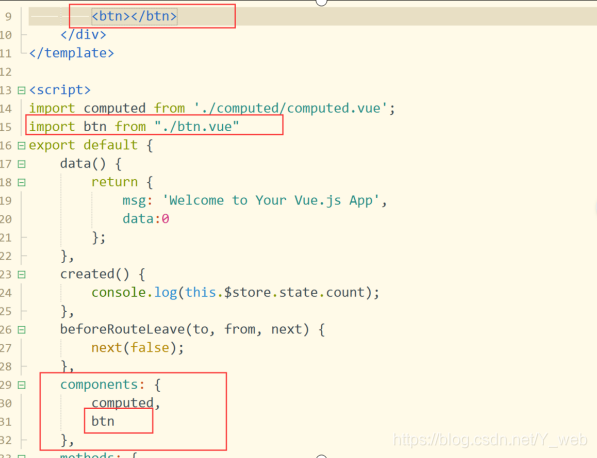Click the 'data:0' property line

tap(146, 219)
